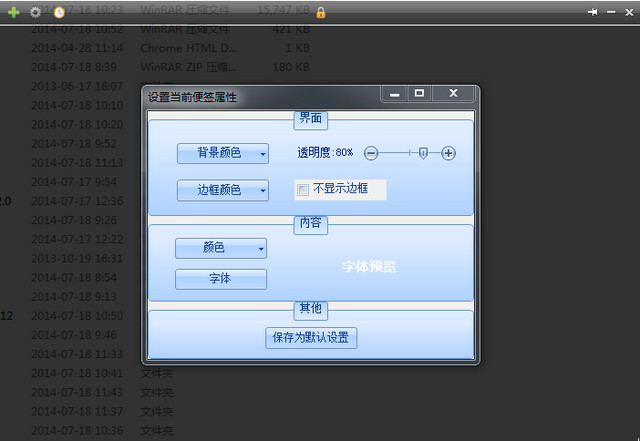The width and height of the screenshot is (640, 441).
Task: Click the green plus new note icon
Action: 14,12
